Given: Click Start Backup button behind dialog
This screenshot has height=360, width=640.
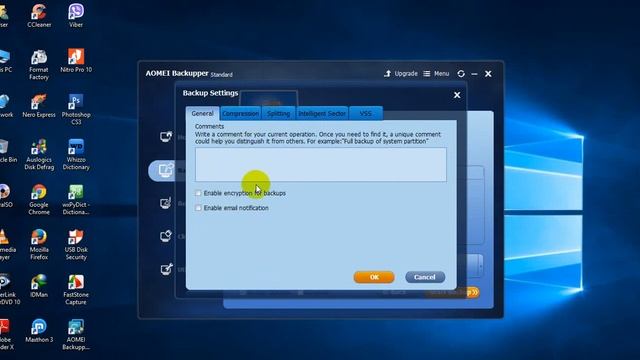Looking at the screenshot, I should (453, 292).
